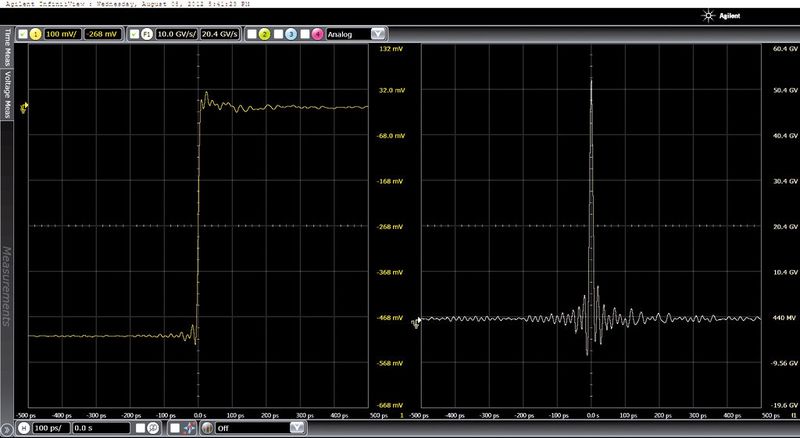Toggle the zoom checkbox
Viewport: 800px width, 438px height.
[140, 428]
